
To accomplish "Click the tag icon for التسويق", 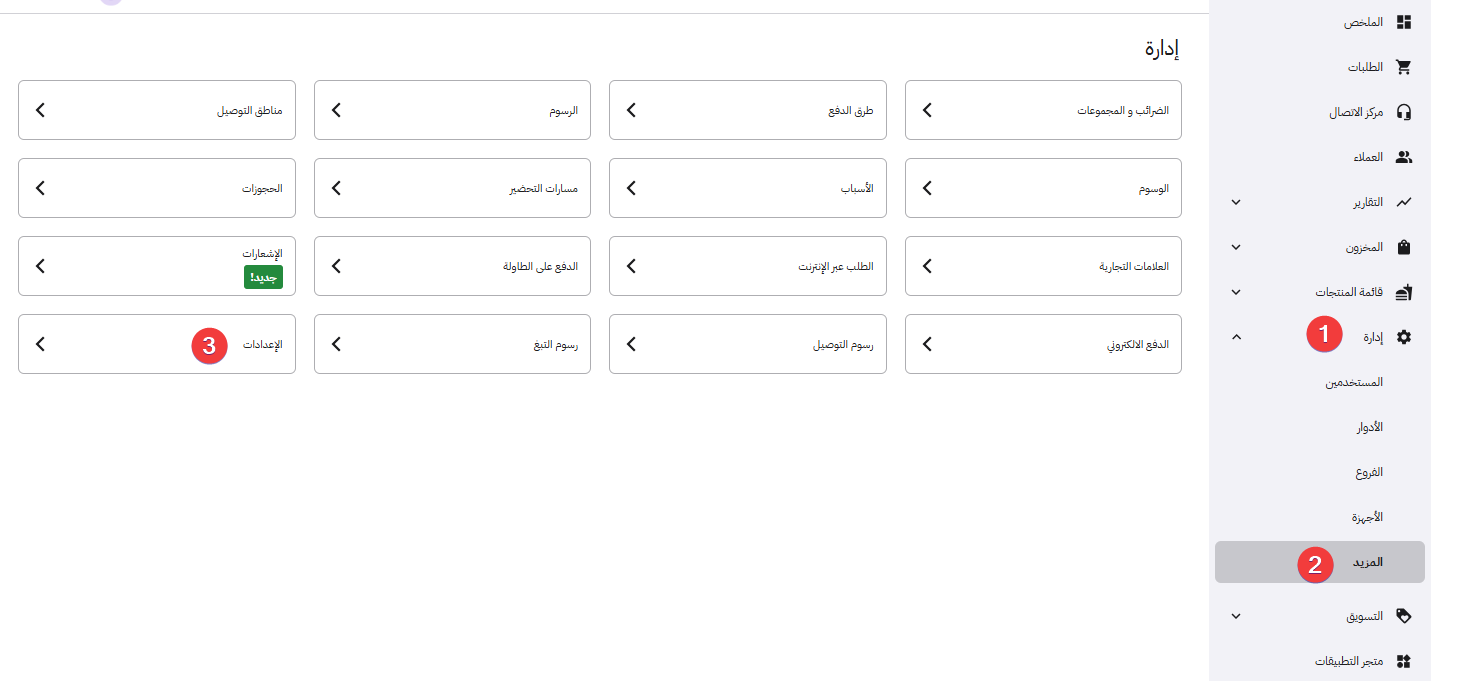I will tap(1403, 616).
